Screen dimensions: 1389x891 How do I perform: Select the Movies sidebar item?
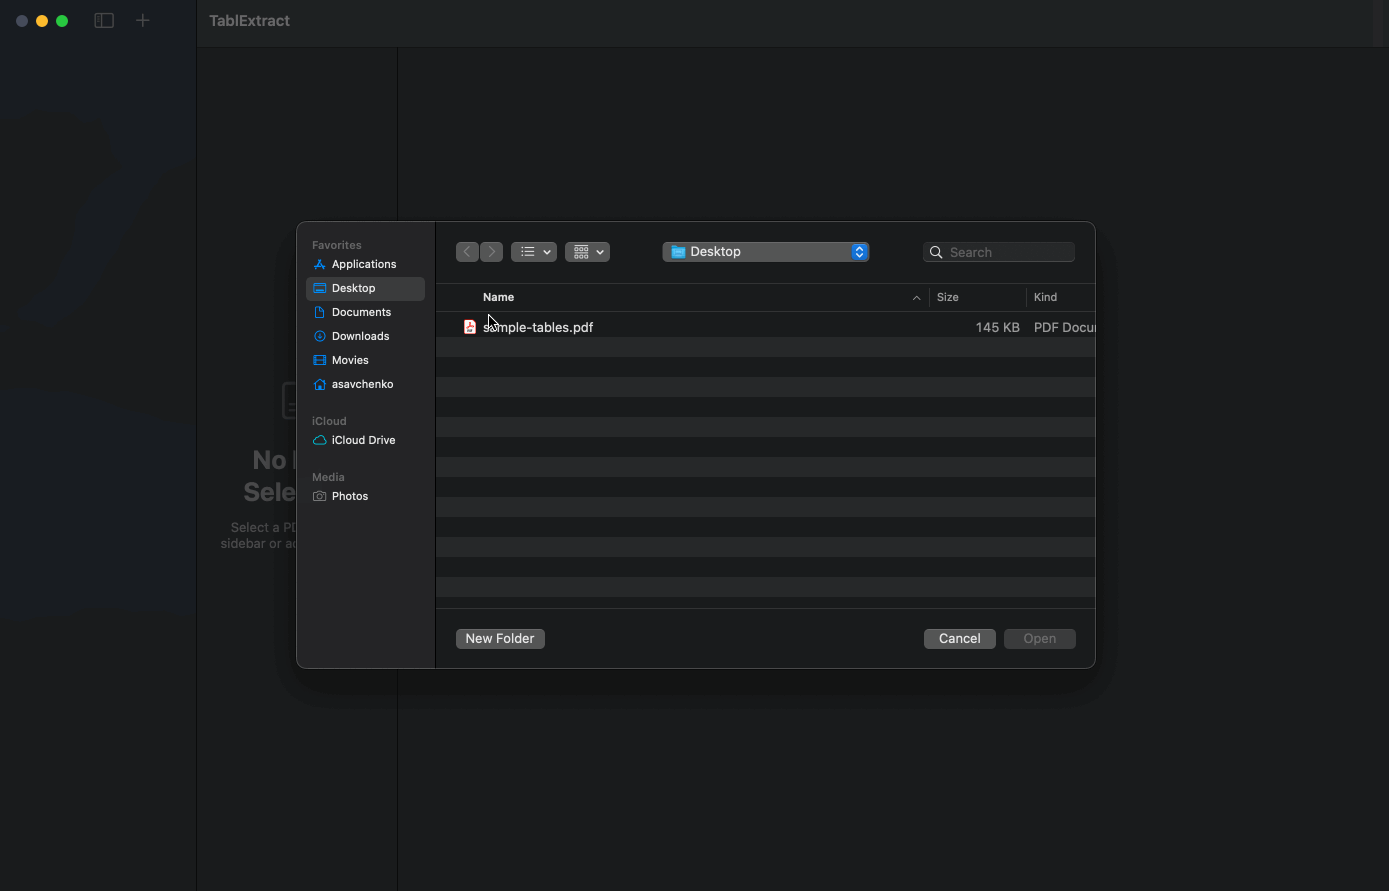(348, 360)
